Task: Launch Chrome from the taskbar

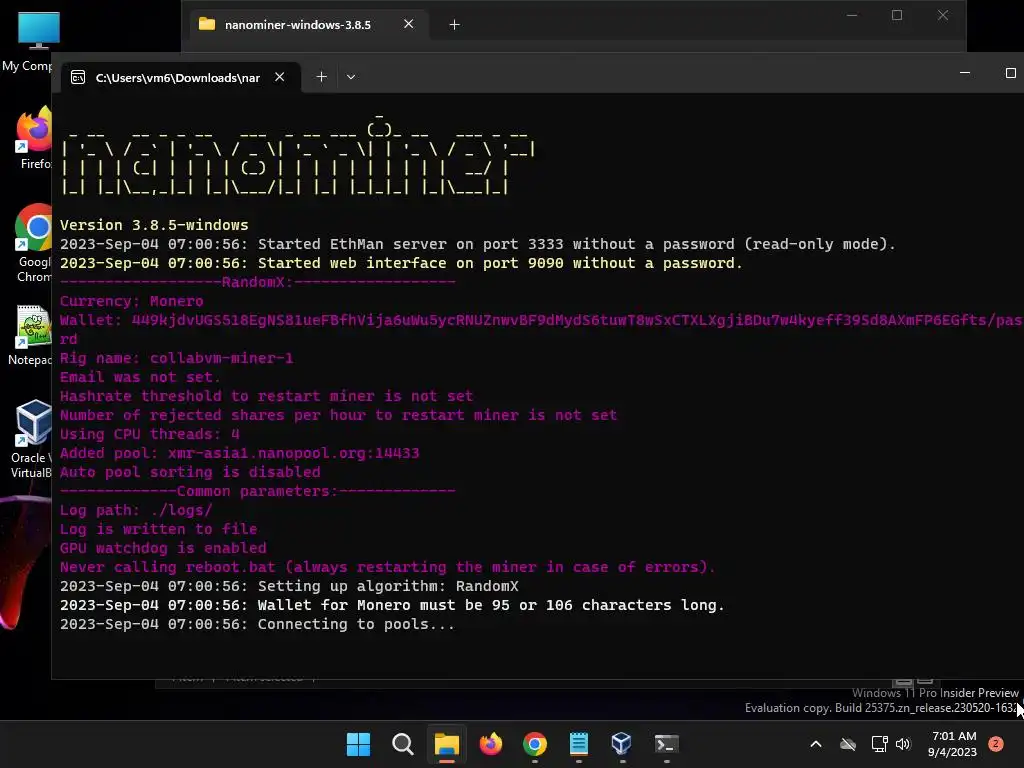Action: (535, 744)
